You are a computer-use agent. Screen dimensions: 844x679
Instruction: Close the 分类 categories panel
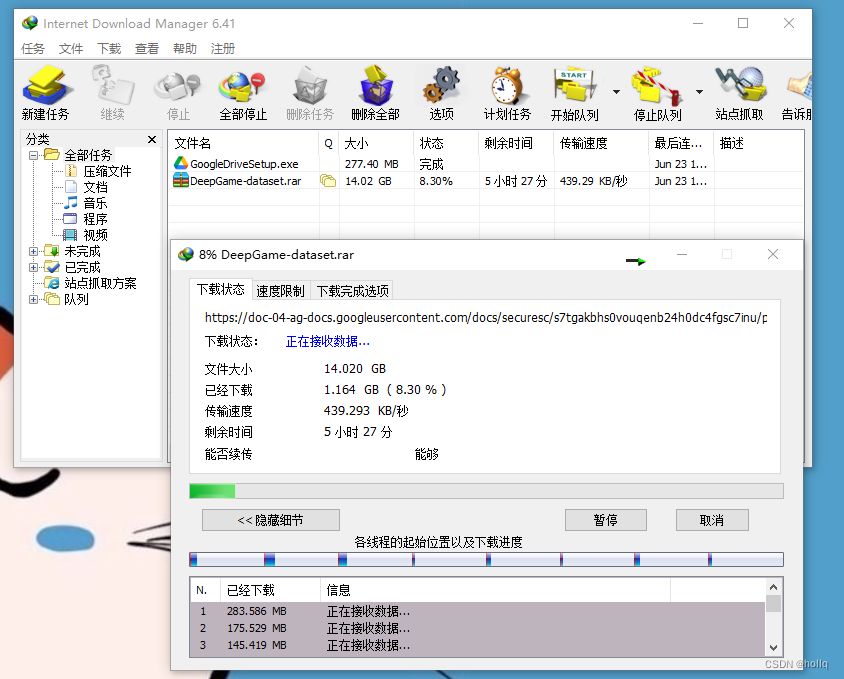152,139
